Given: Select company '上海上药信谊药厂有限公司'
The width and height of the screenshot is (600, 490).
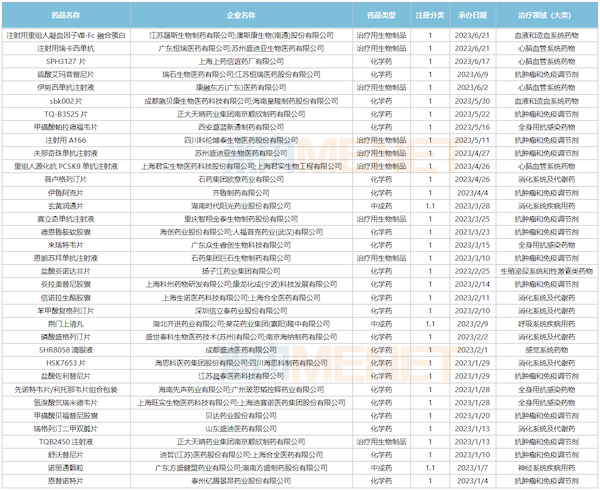Looking at the screenshot, I should click(x=241, y=62).
